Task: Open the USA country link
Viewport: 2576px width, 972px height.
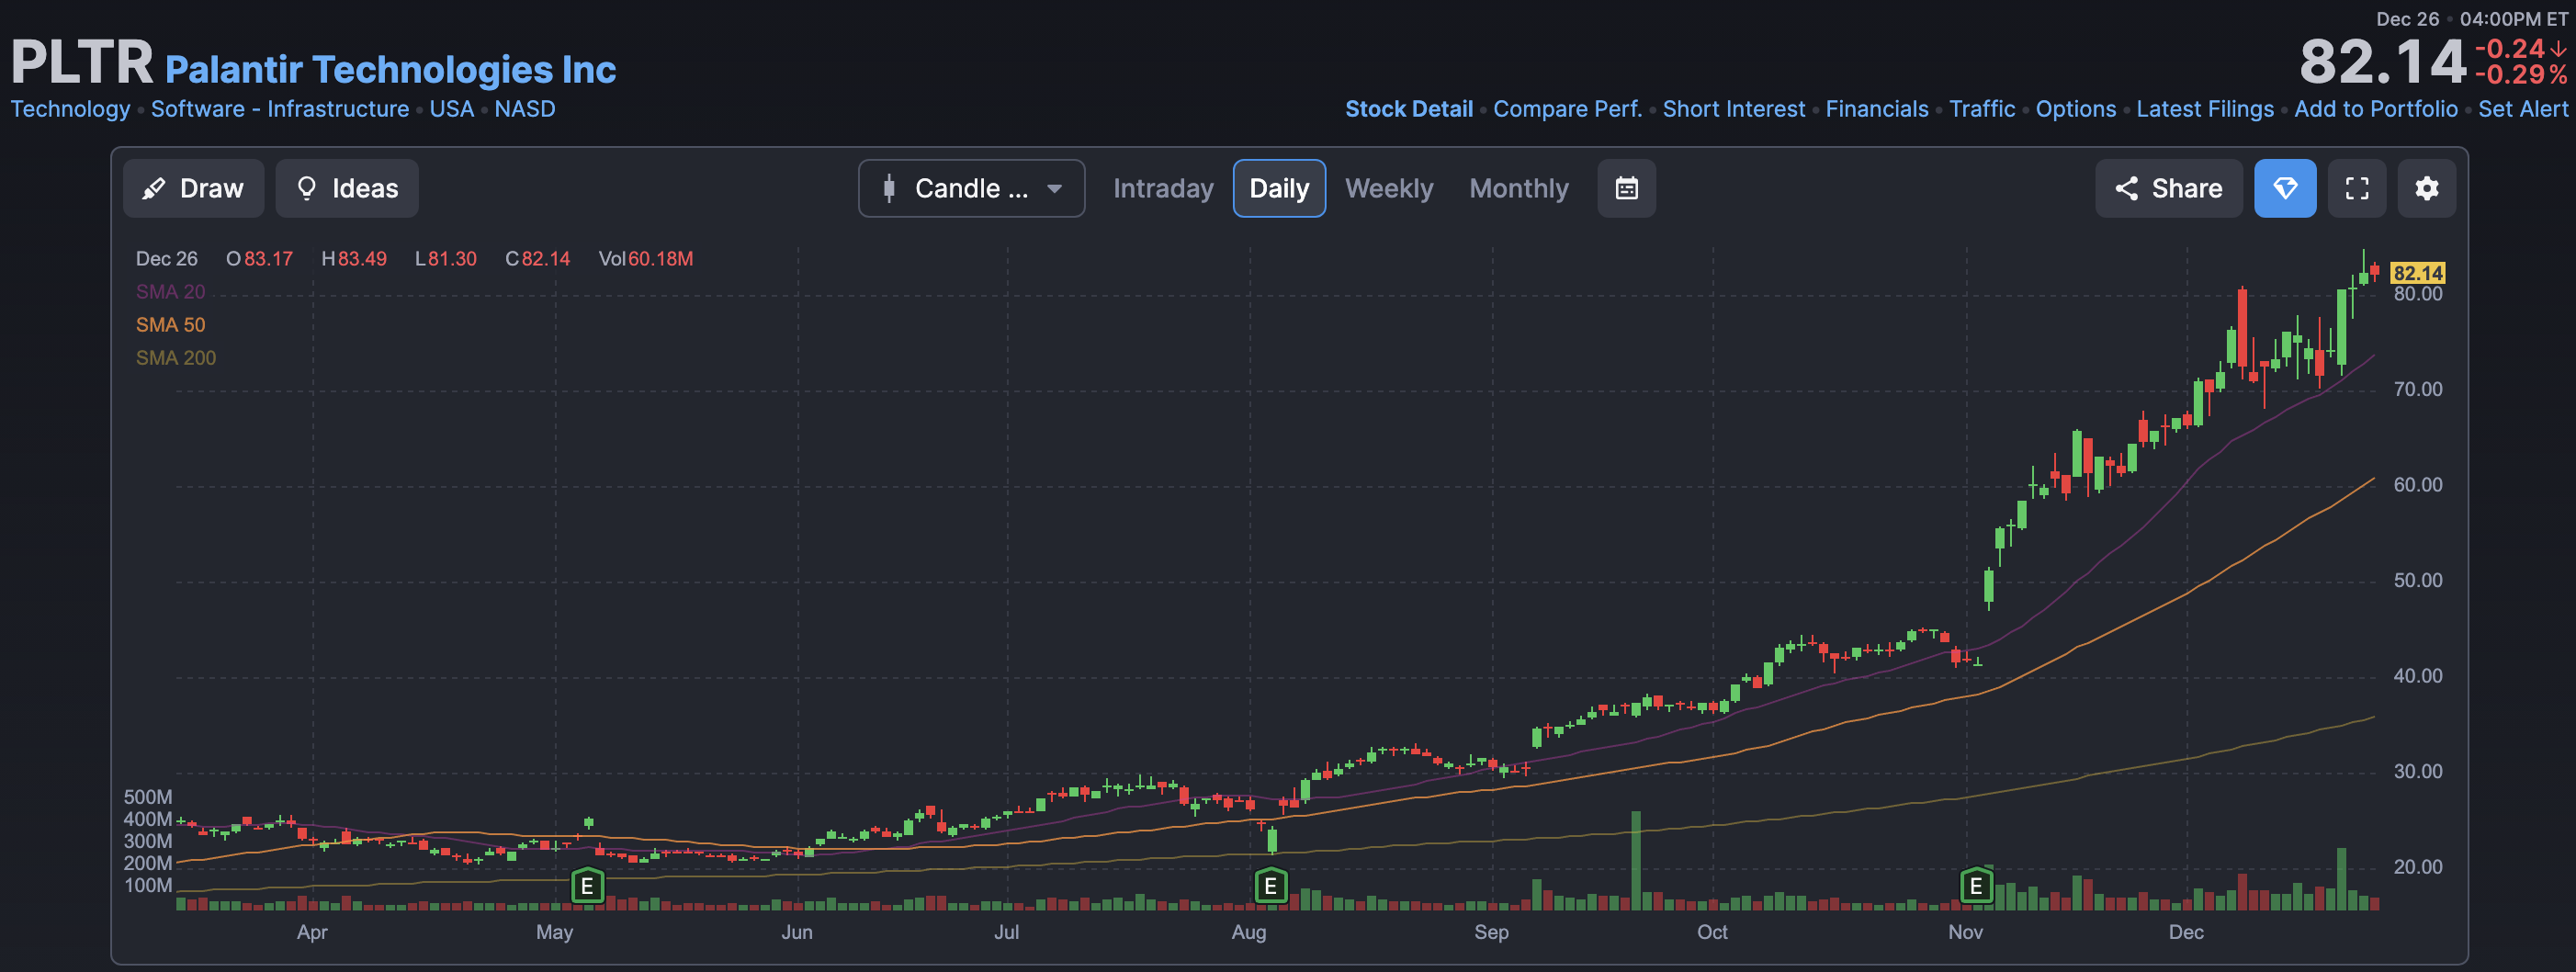Action: point(452,109)
